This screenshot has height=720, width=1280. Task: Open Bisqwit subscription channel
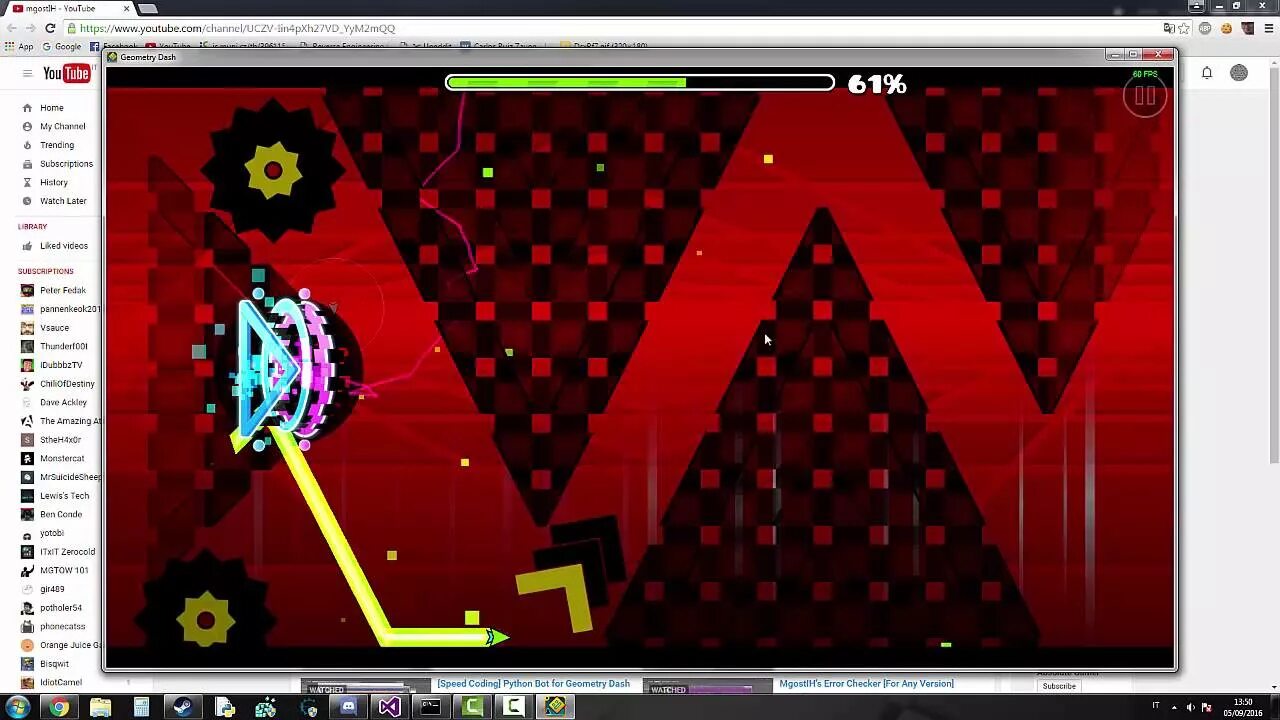coord(54,664)
